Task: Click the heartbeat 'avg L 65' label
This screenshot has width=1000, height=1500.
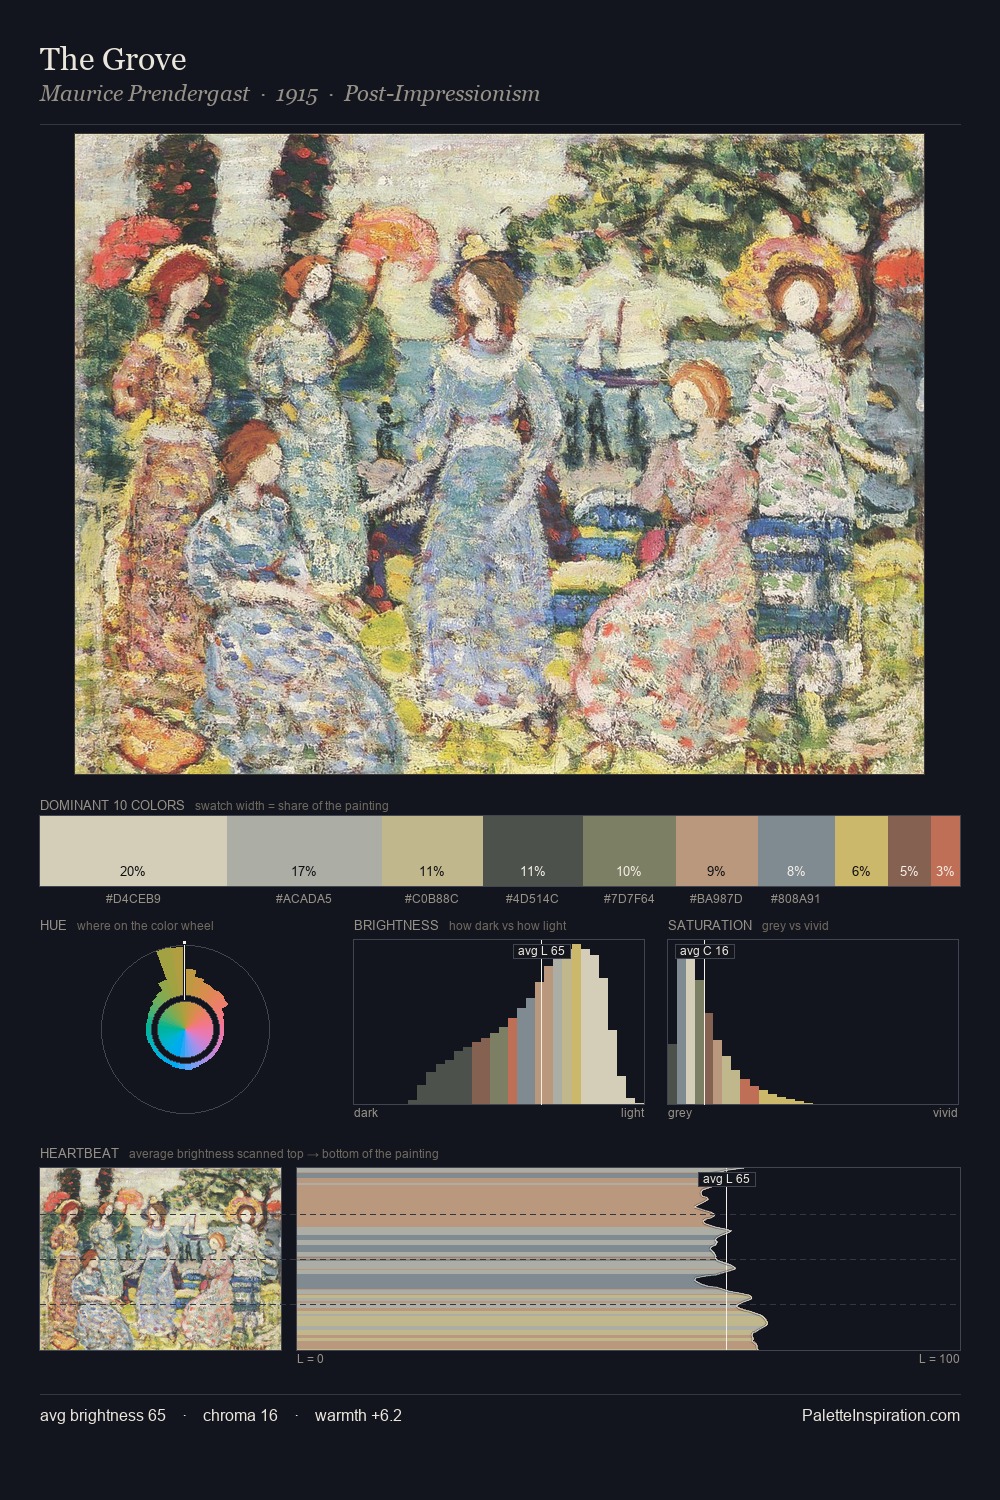Action: click(726, 1179)
